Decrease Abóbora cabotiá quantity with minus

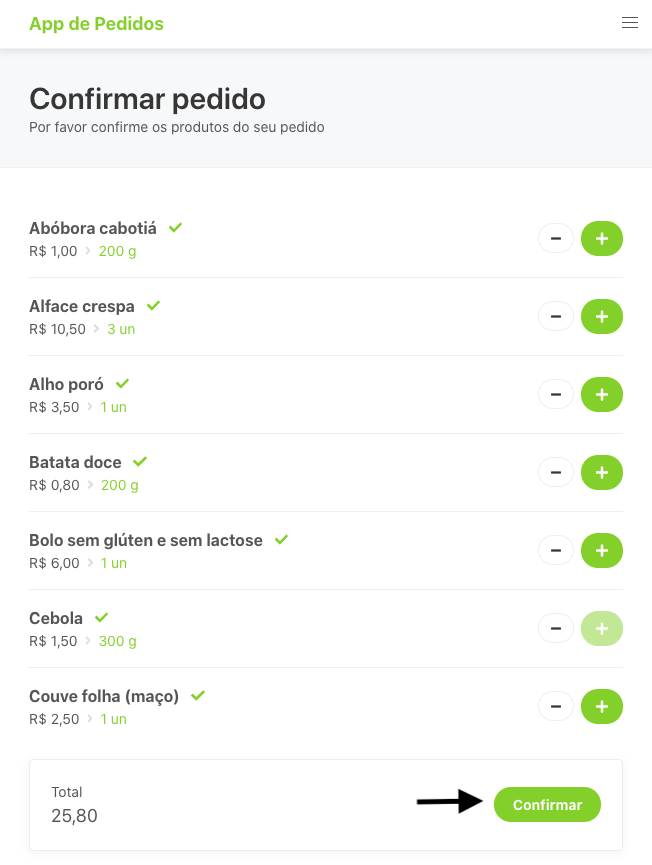coord(556,239)
